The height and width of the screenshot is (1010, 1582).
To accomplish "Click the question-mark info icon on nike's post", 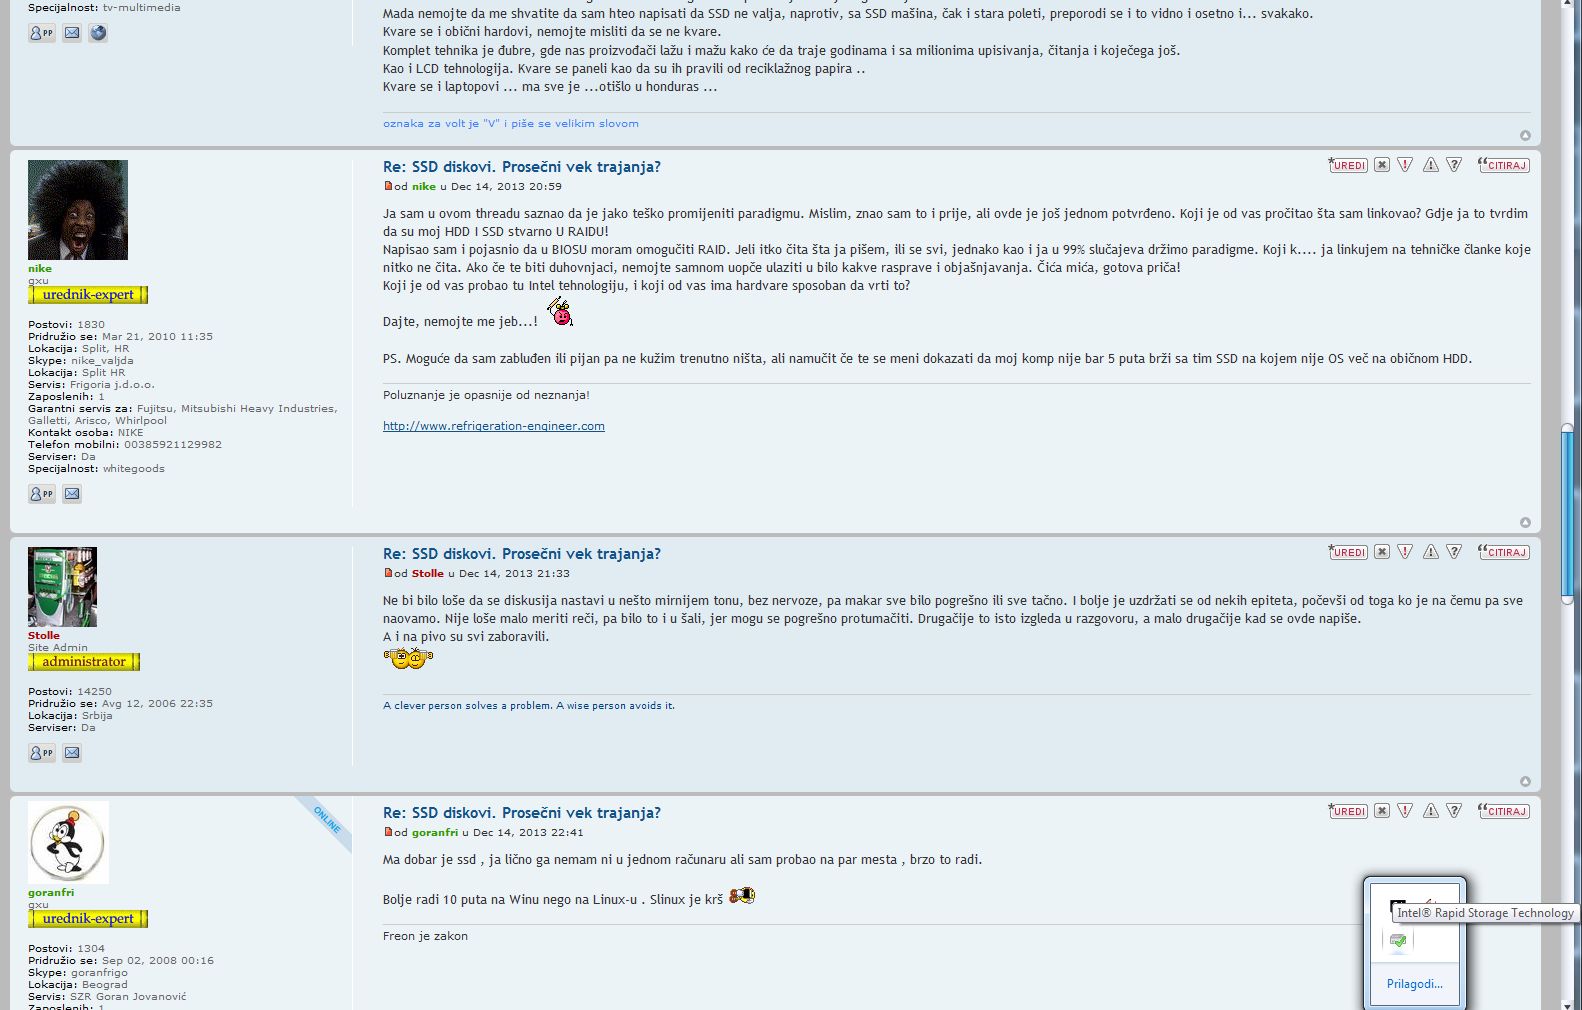I will (1454, 165).
